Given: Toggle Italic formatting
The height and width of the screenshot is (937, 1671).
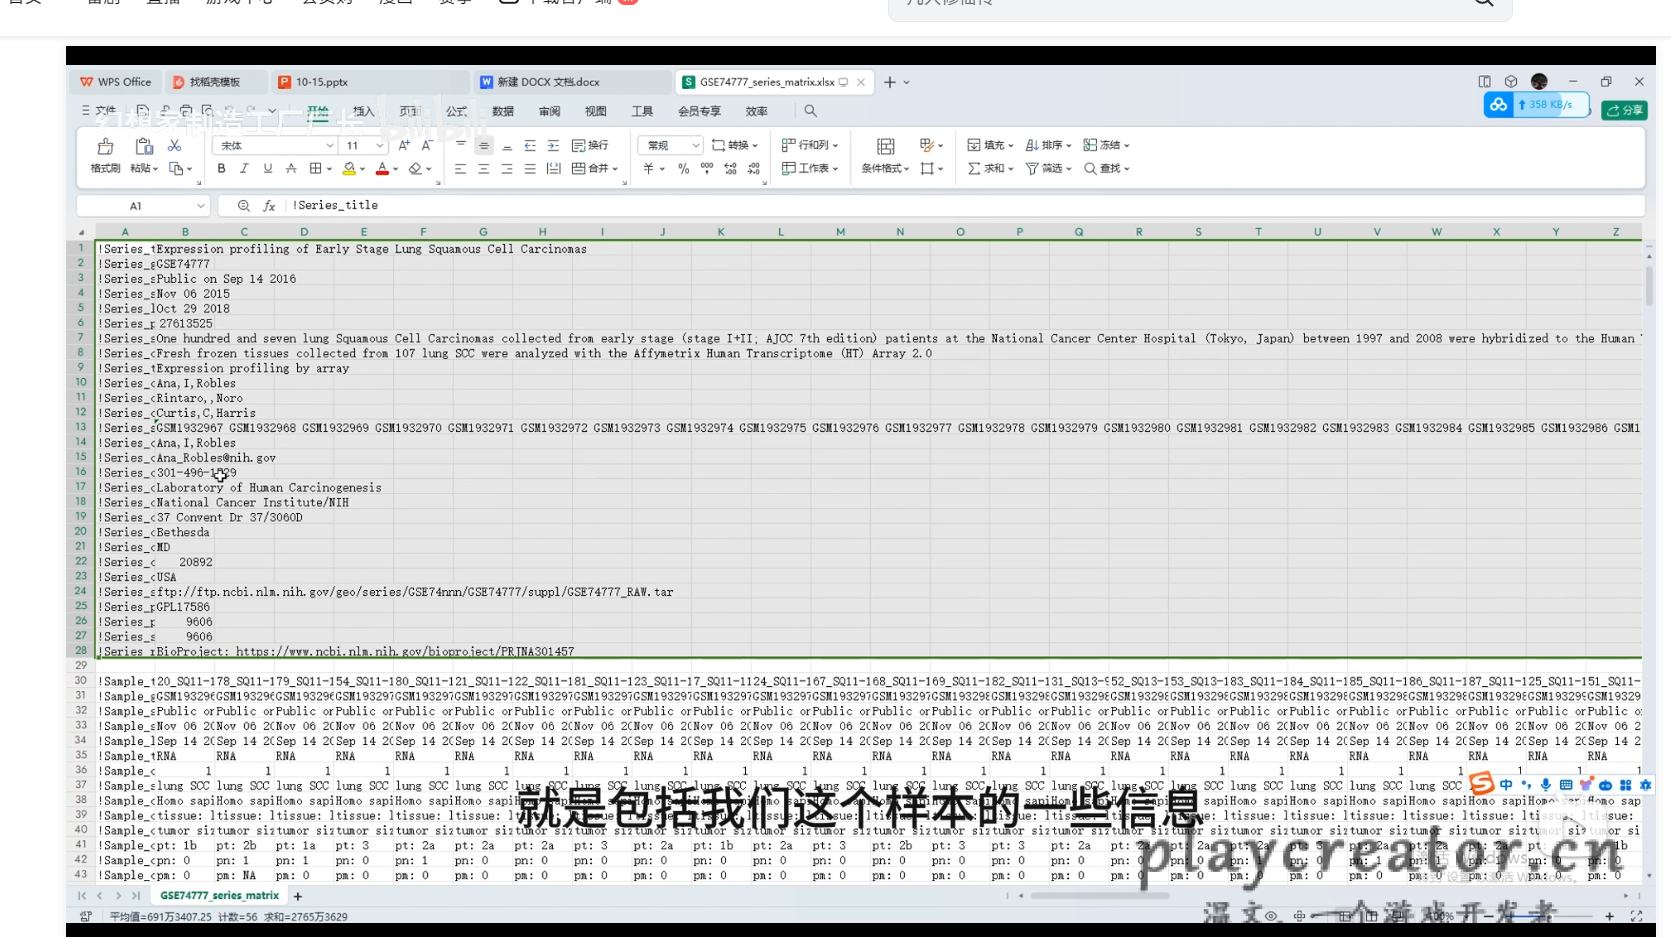Looking at the screenshot, I should tap(244, 169).
